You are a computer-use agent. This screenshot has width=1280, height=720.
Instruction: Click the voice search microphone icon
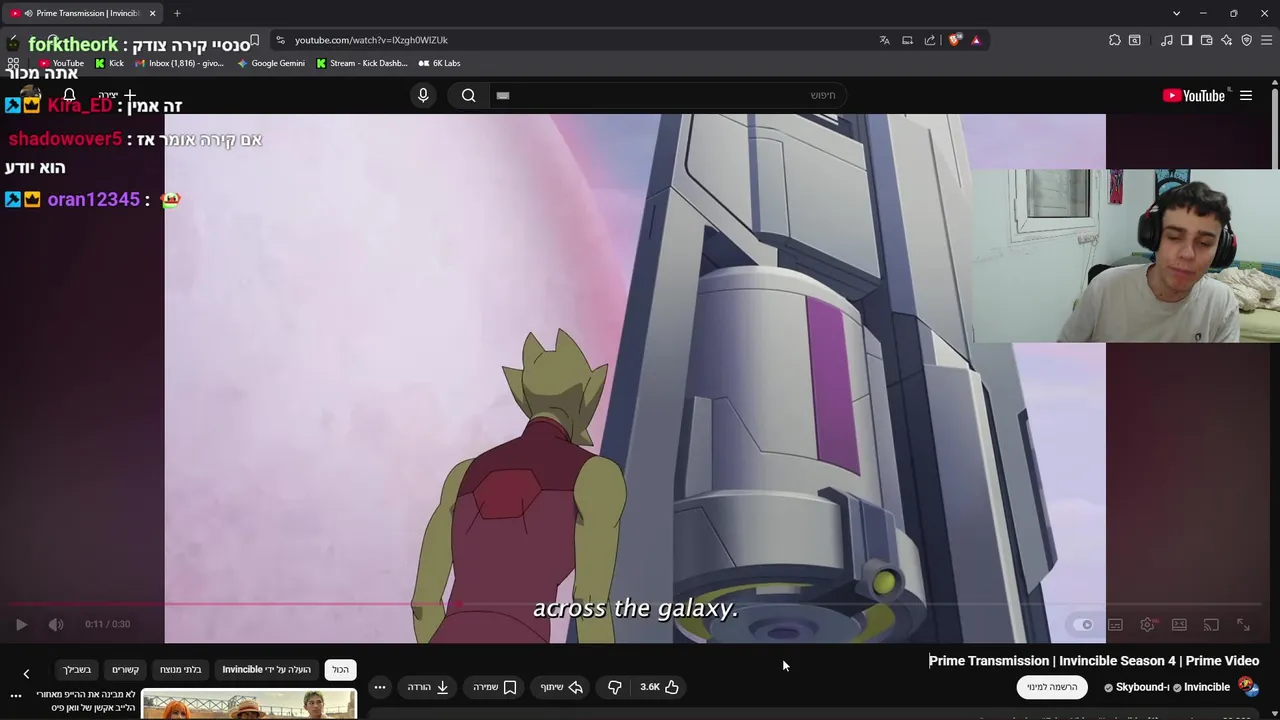point(423,95)
